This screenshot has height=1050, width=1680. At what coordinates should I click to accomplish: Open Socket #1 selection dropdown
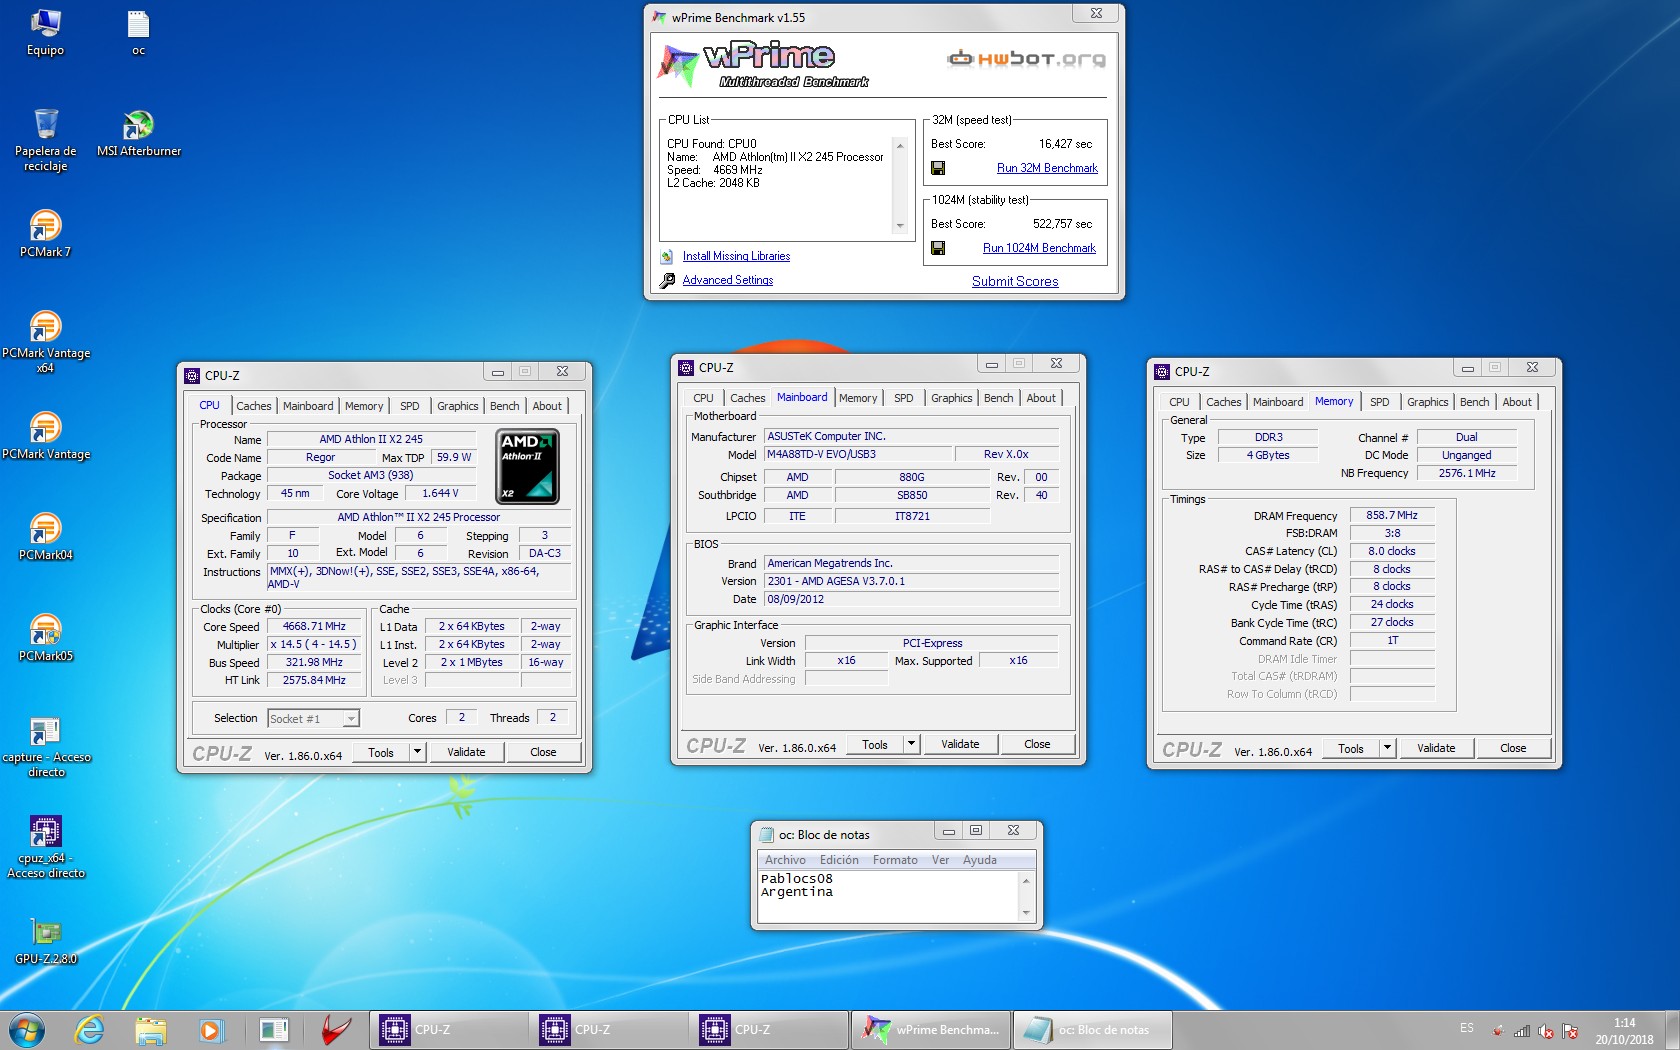click(x=313, y=718)
